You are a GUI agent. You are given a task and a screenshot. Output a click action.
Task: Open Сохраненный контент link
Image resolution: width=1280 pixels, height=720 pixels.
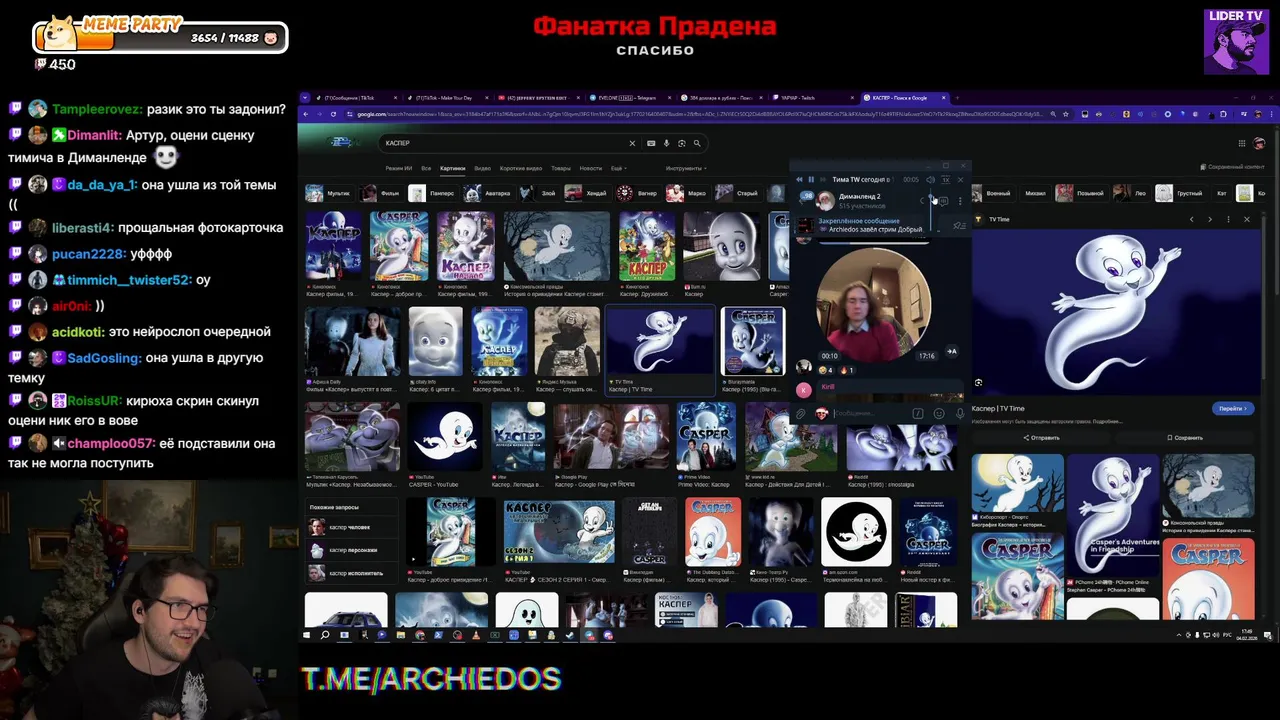click(x=1232, y=167)
